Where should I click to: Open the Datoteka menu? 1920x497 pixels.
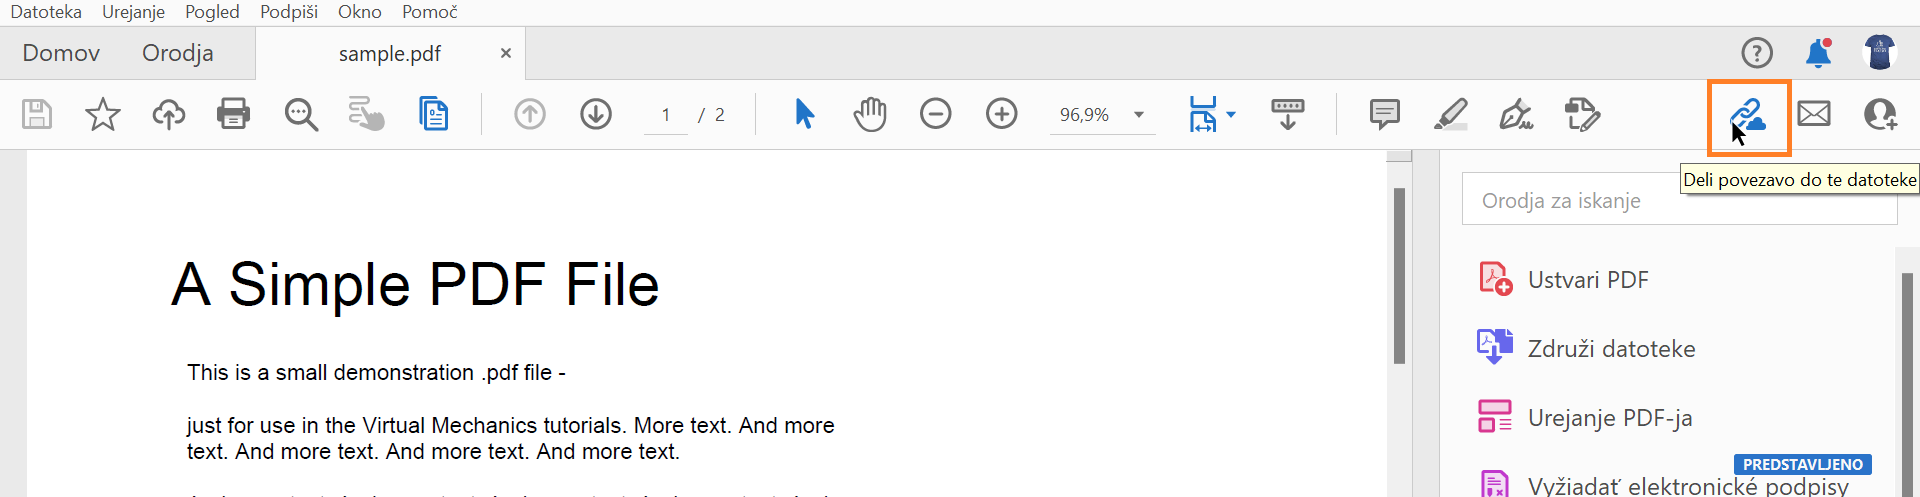pyautogui.click(x=46, y=12)
